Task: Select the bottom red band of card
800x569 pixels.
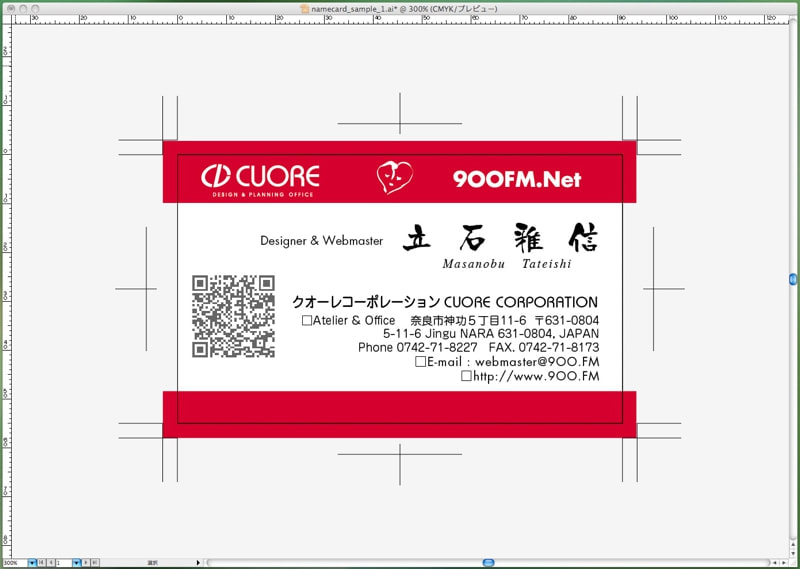Action: click(399, 414)
